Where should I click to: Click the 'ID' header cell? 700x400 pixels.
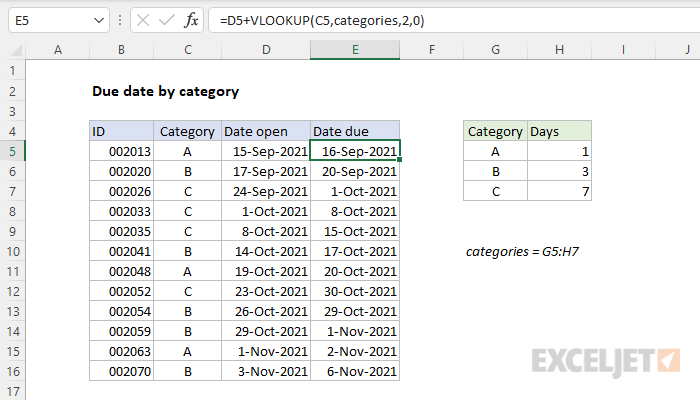(x=121, y=131)
